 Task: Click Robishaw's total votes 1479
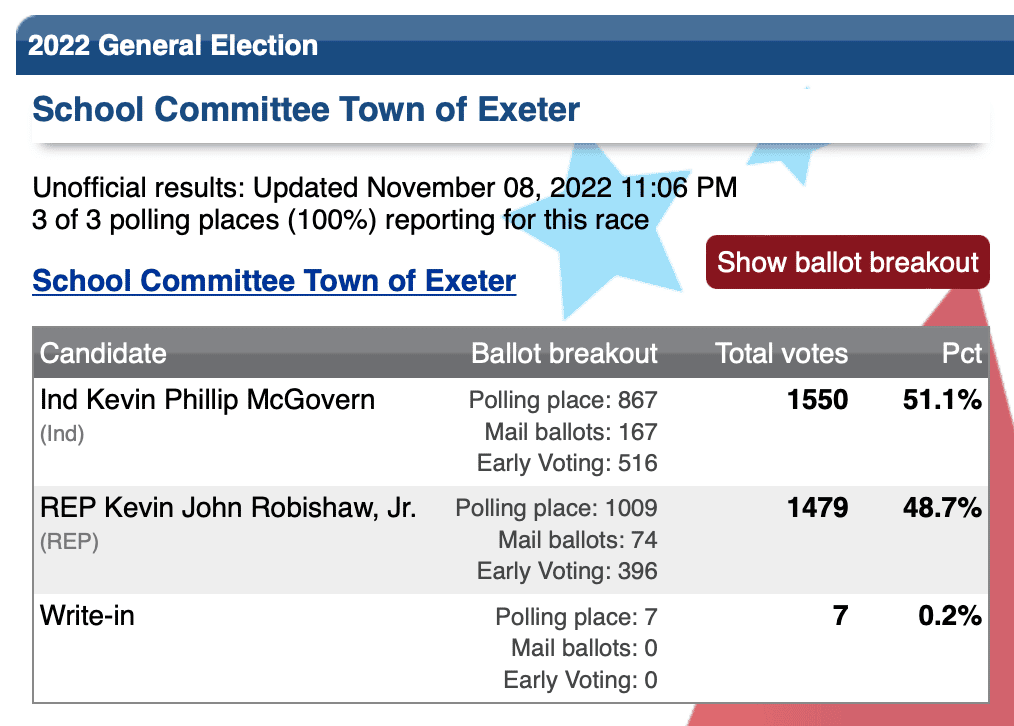point(817,507)
